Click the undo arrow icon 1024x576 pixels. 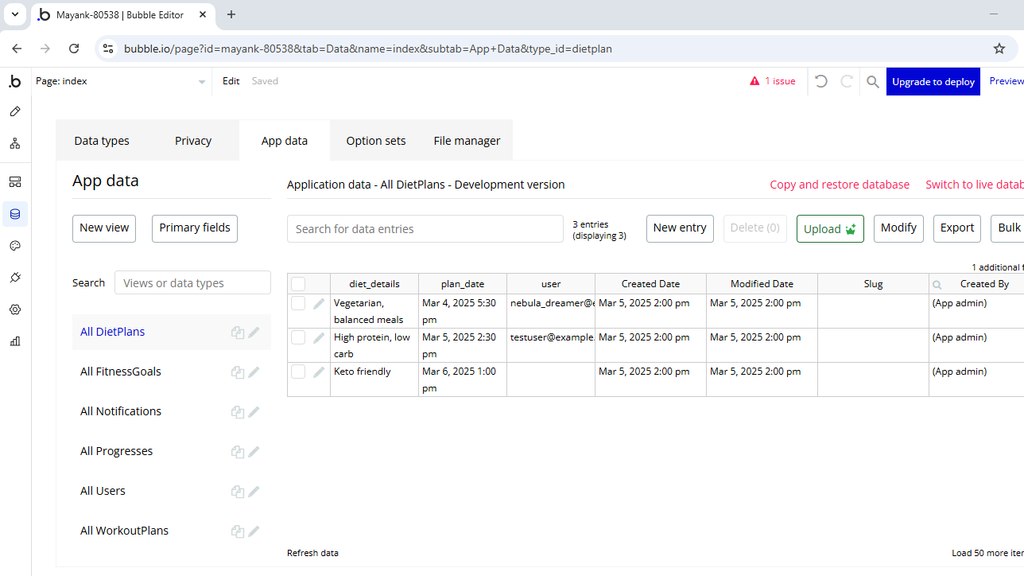coord(821,81)
